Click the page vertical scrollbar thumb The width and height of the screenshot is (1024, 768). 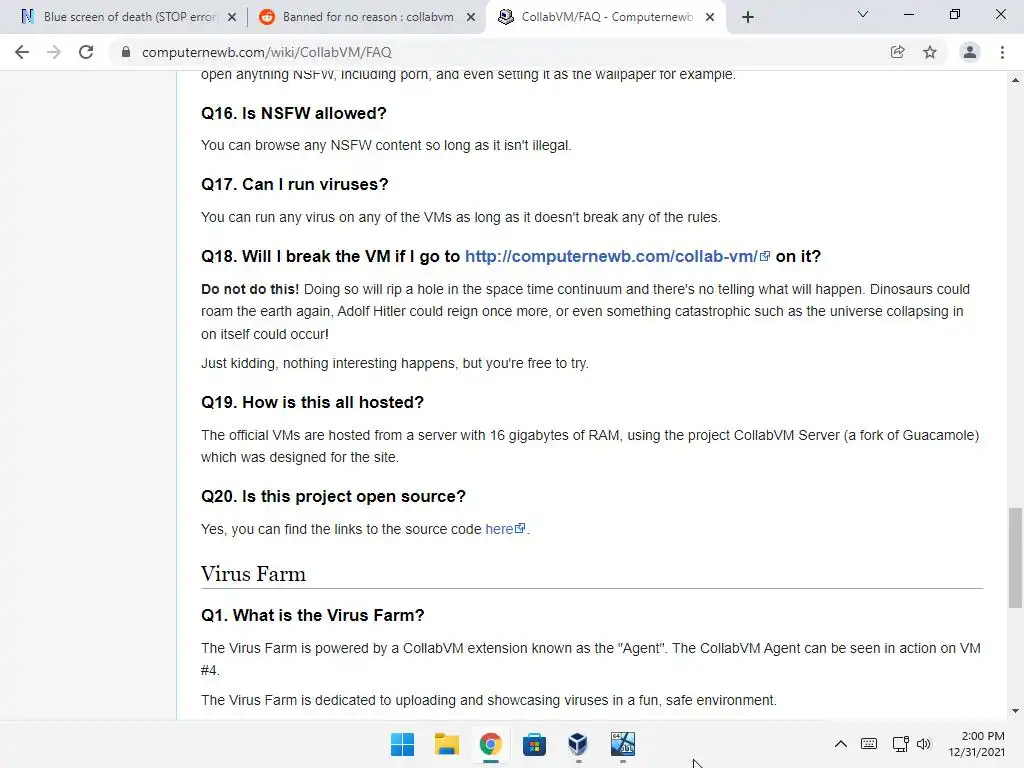[1015, 558]
